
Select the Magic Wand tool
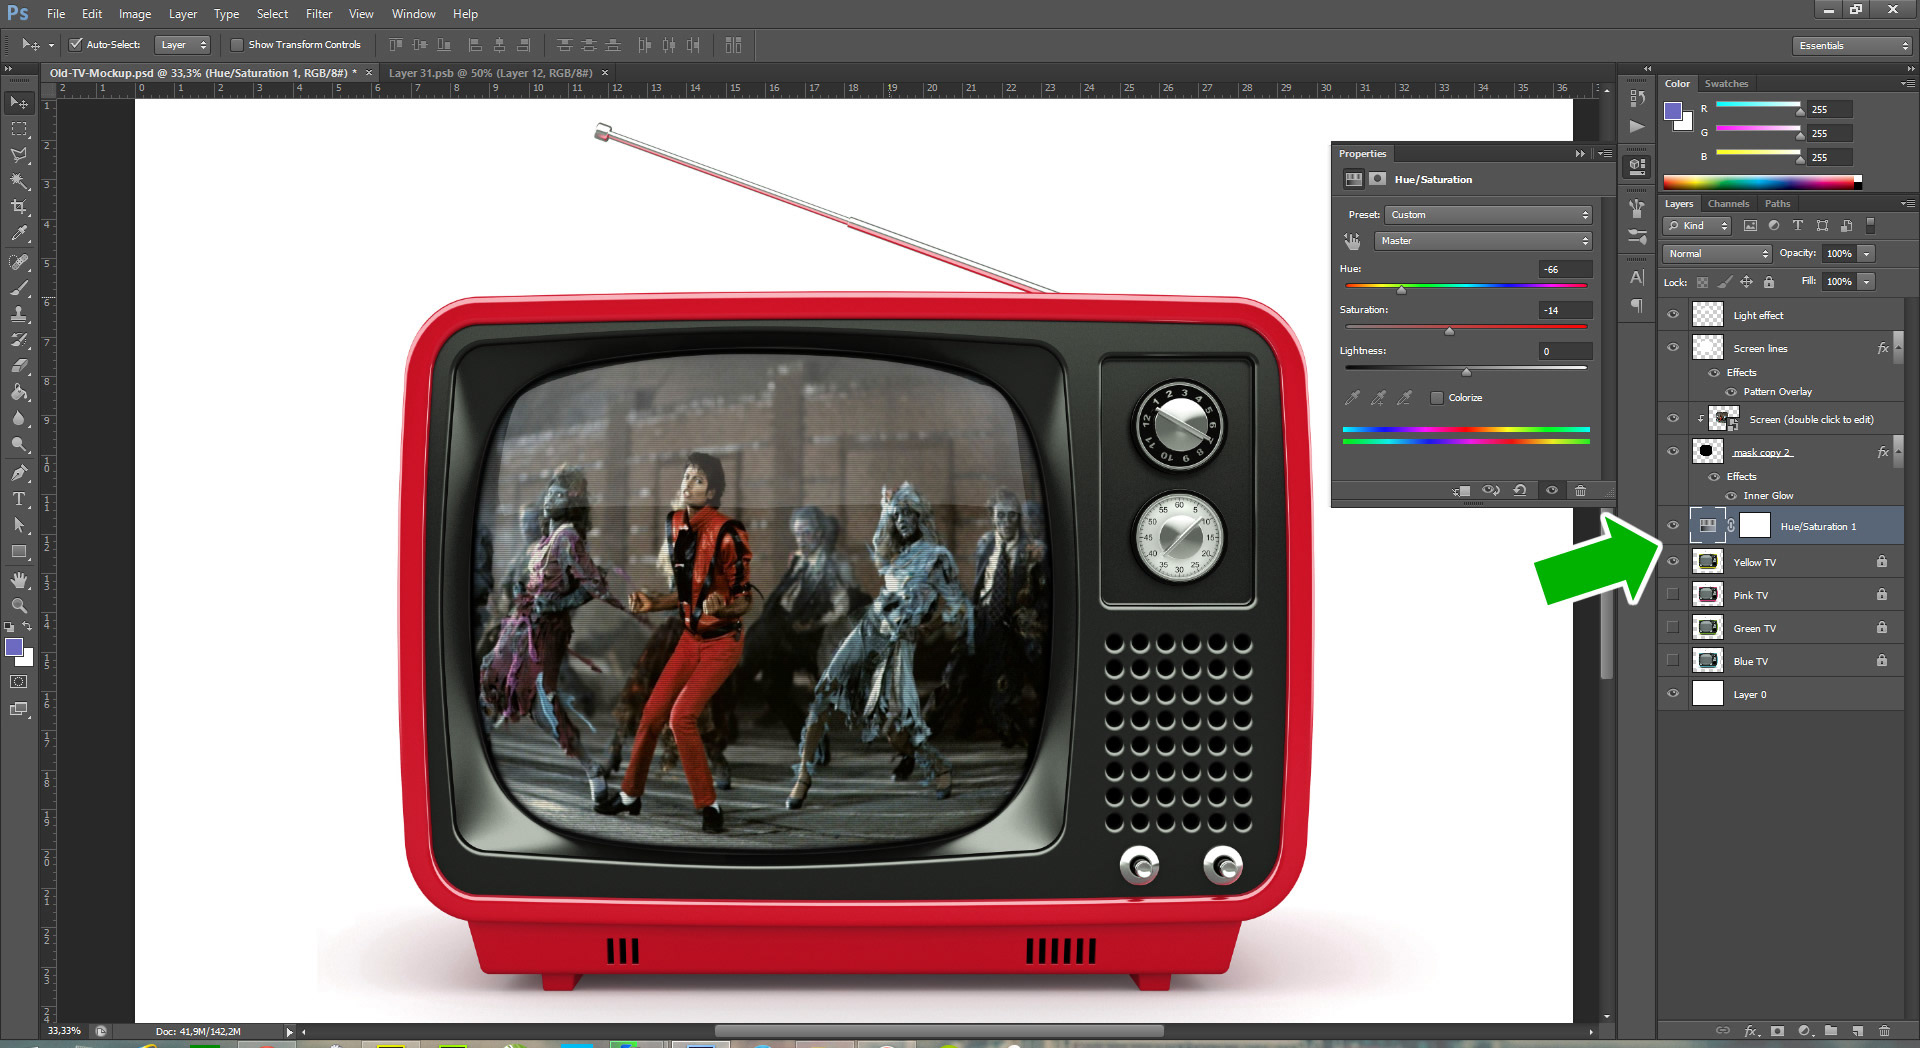click(19, 181)
